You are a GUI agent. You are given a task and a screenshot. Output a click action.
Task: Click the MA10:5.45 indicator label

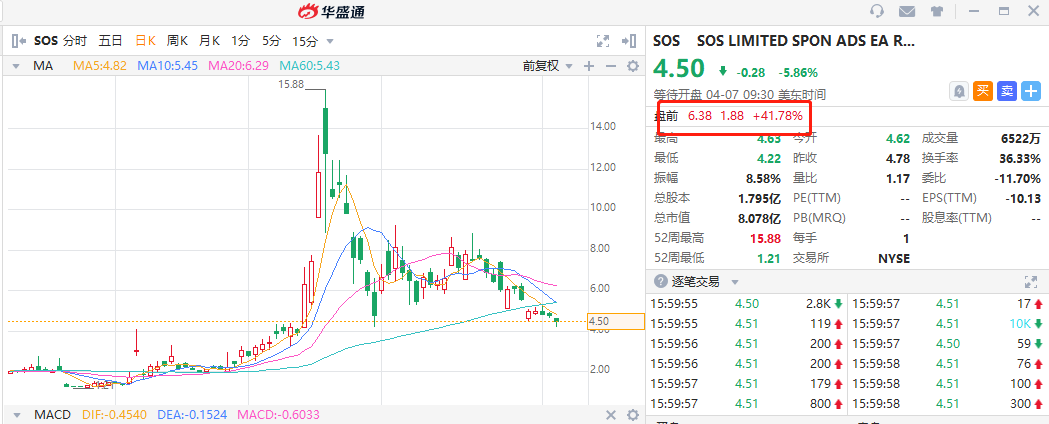[x=167, y=66]
